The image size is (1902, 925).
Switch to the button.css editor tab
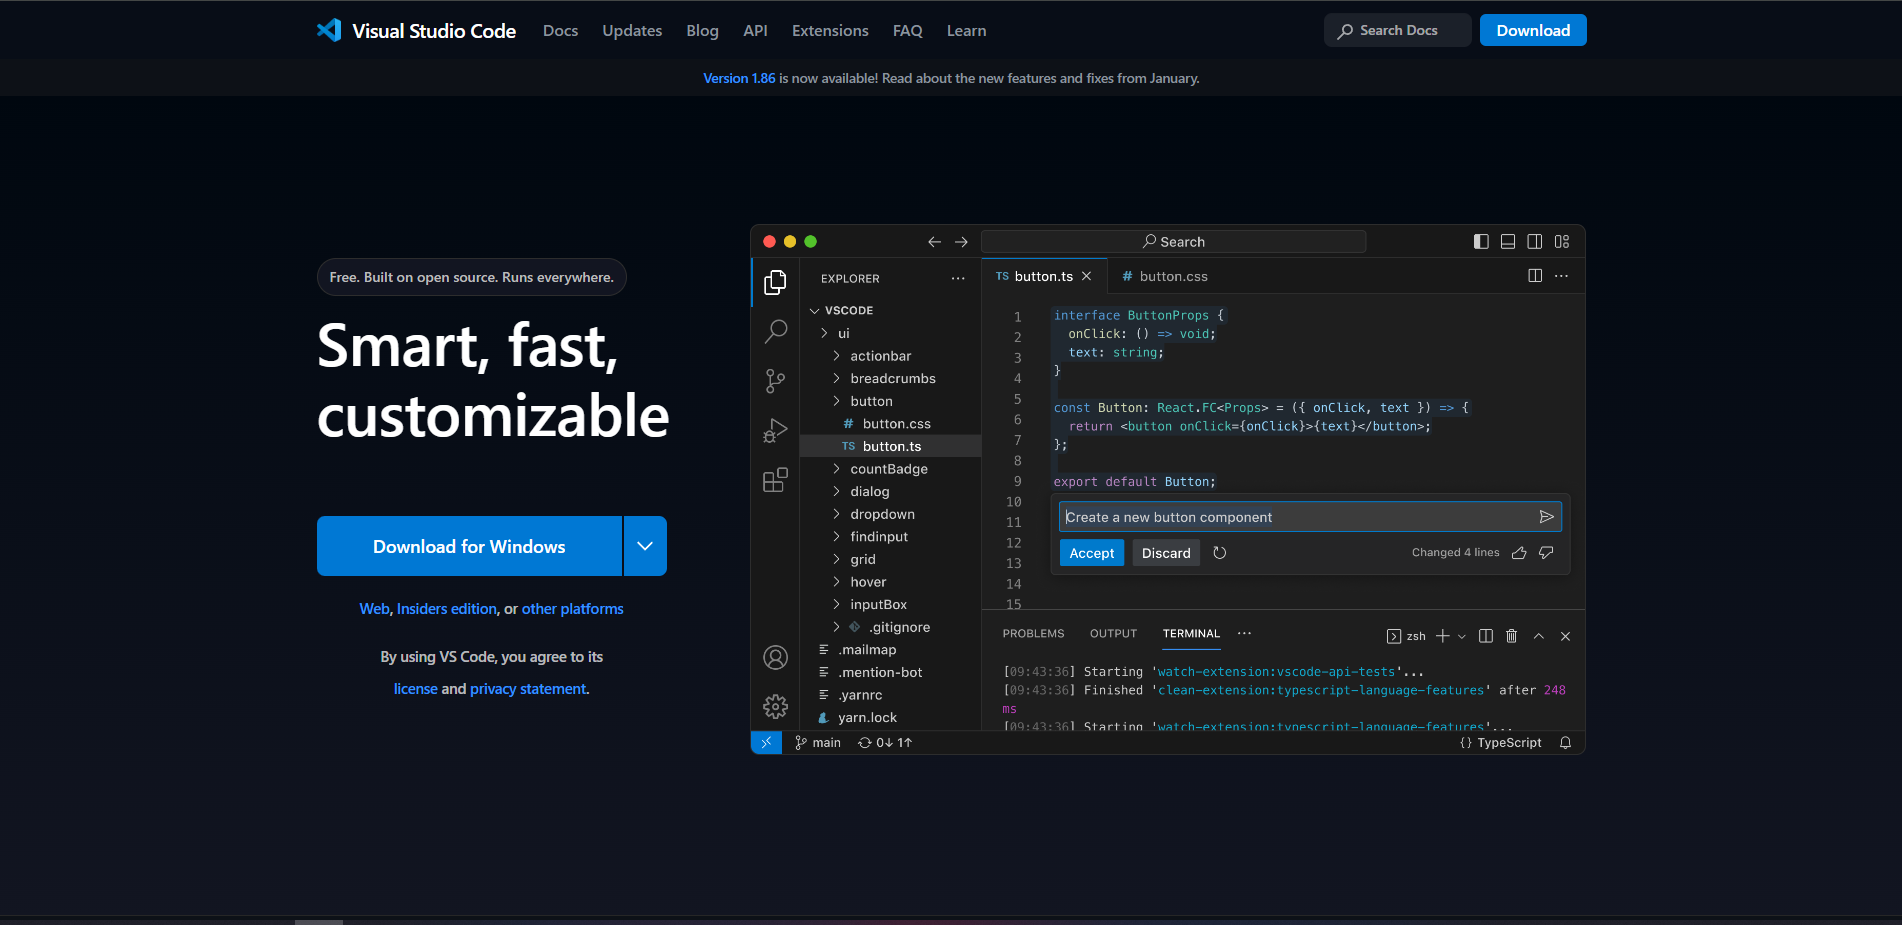1164,276
